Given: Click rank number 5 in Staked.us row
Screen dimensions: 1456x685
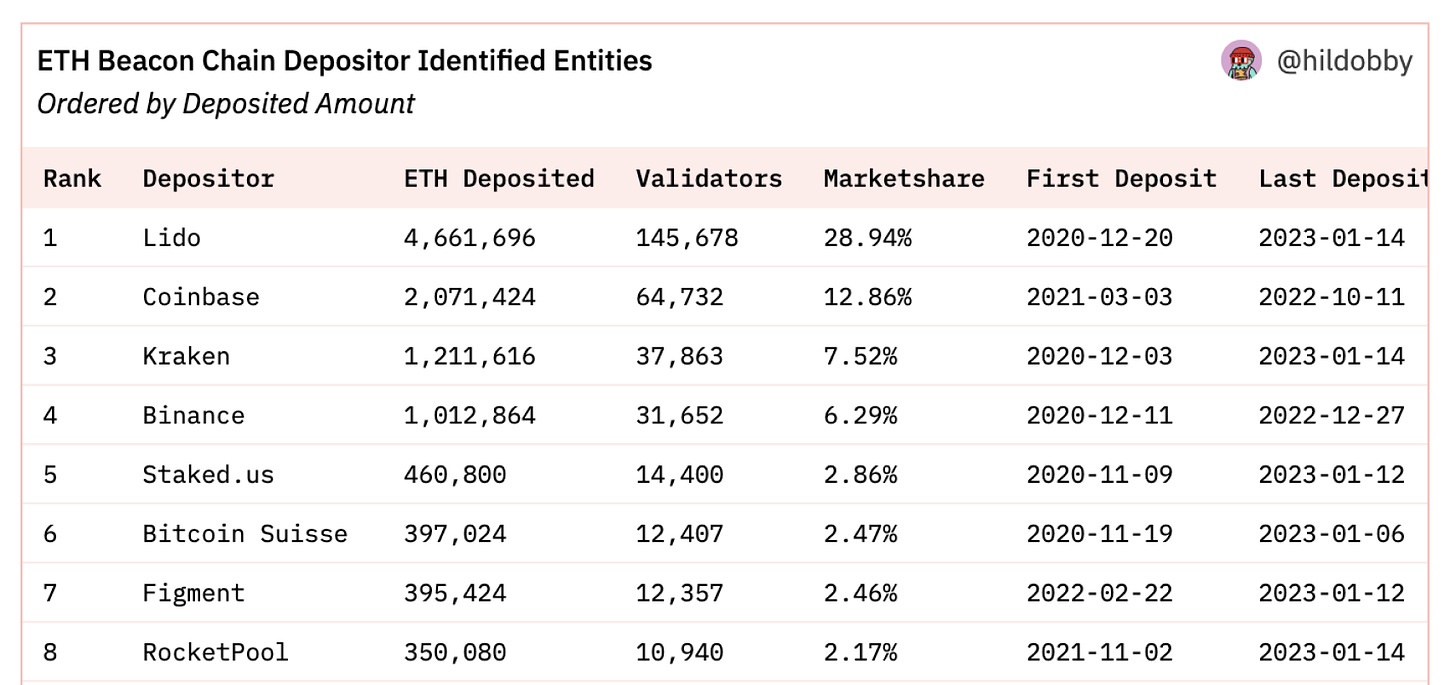Looking at the screenshot, I should 50,474.
